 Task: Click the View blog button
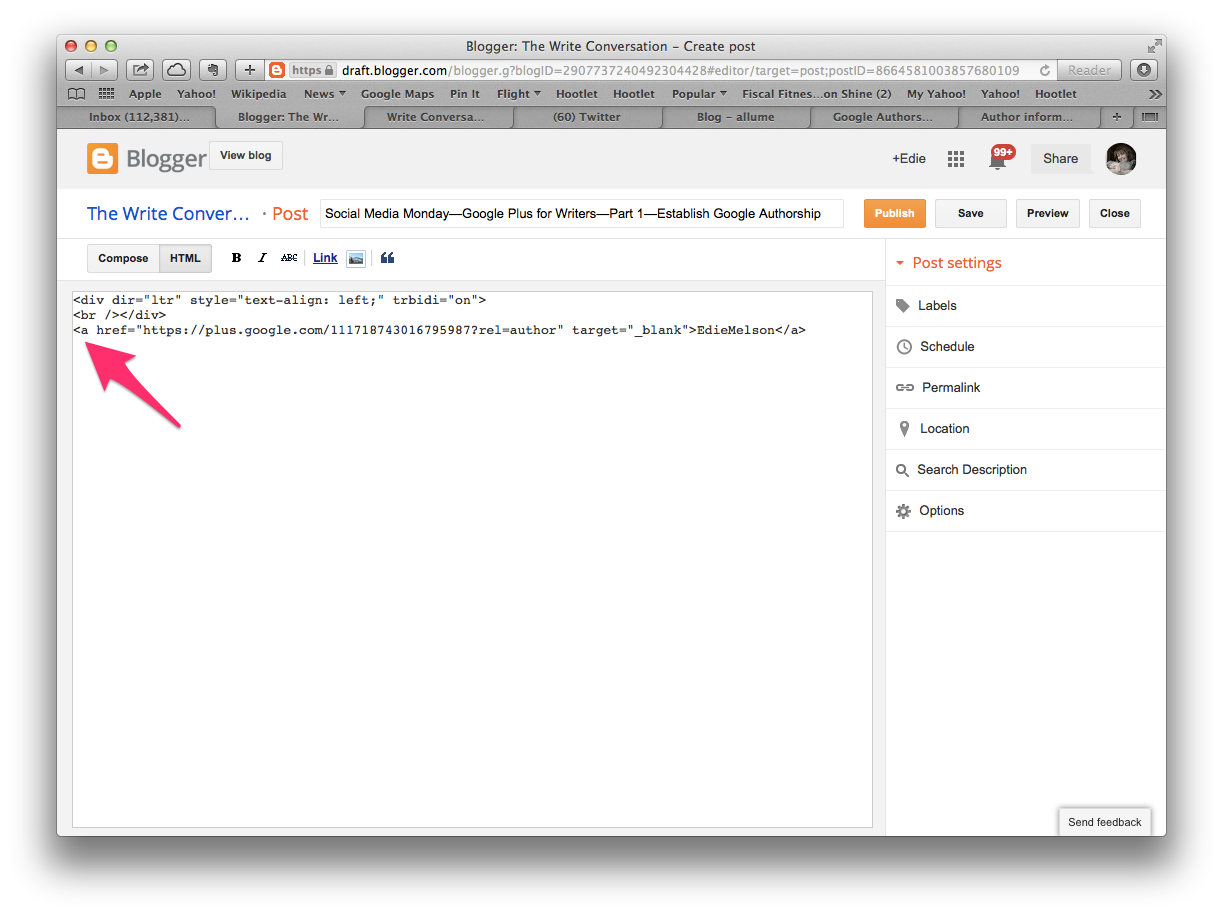tap(246, 156)
